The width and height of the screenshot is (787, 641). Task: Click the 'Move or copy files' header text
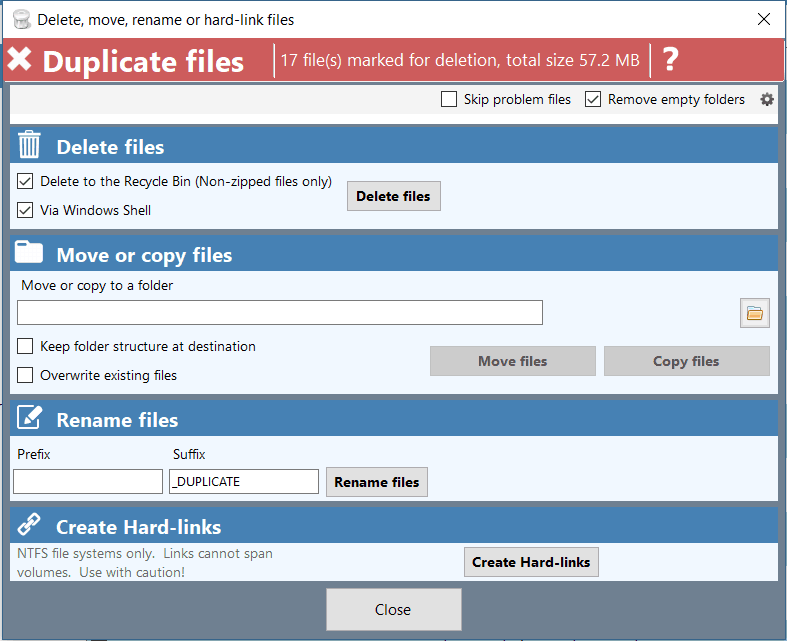[144, 255]
